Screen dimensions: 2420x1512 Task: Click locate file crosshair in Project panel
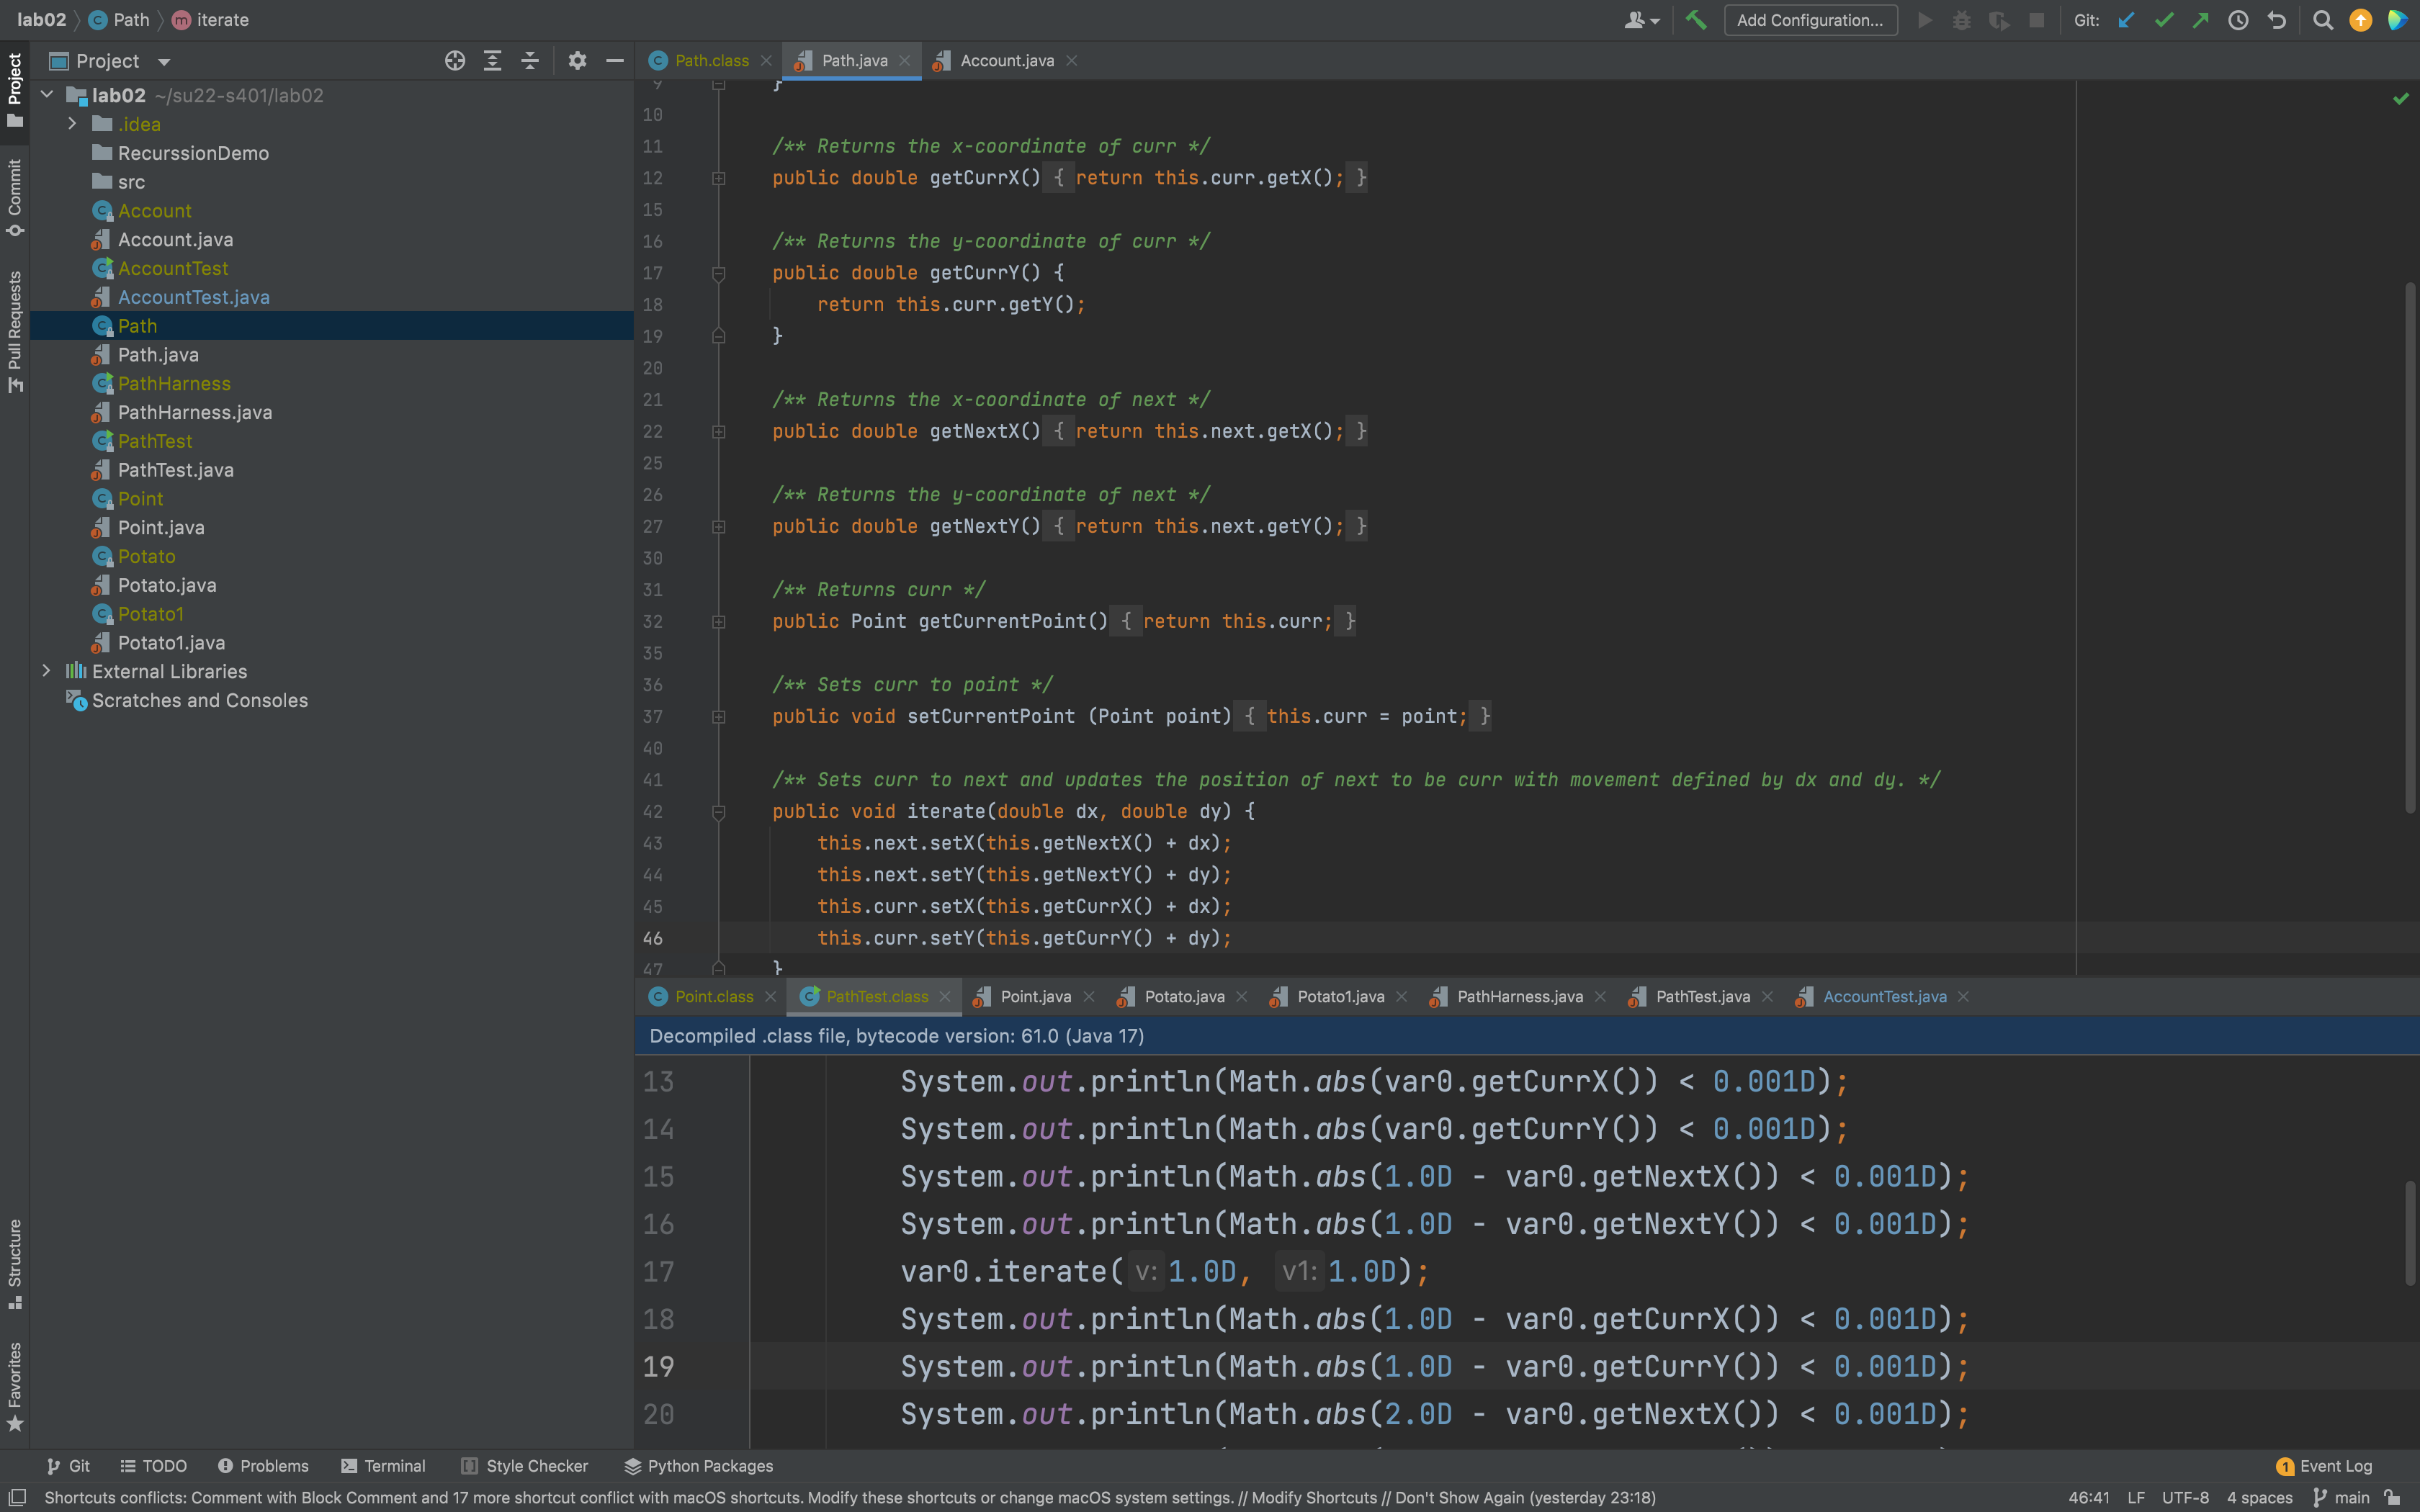455,61
